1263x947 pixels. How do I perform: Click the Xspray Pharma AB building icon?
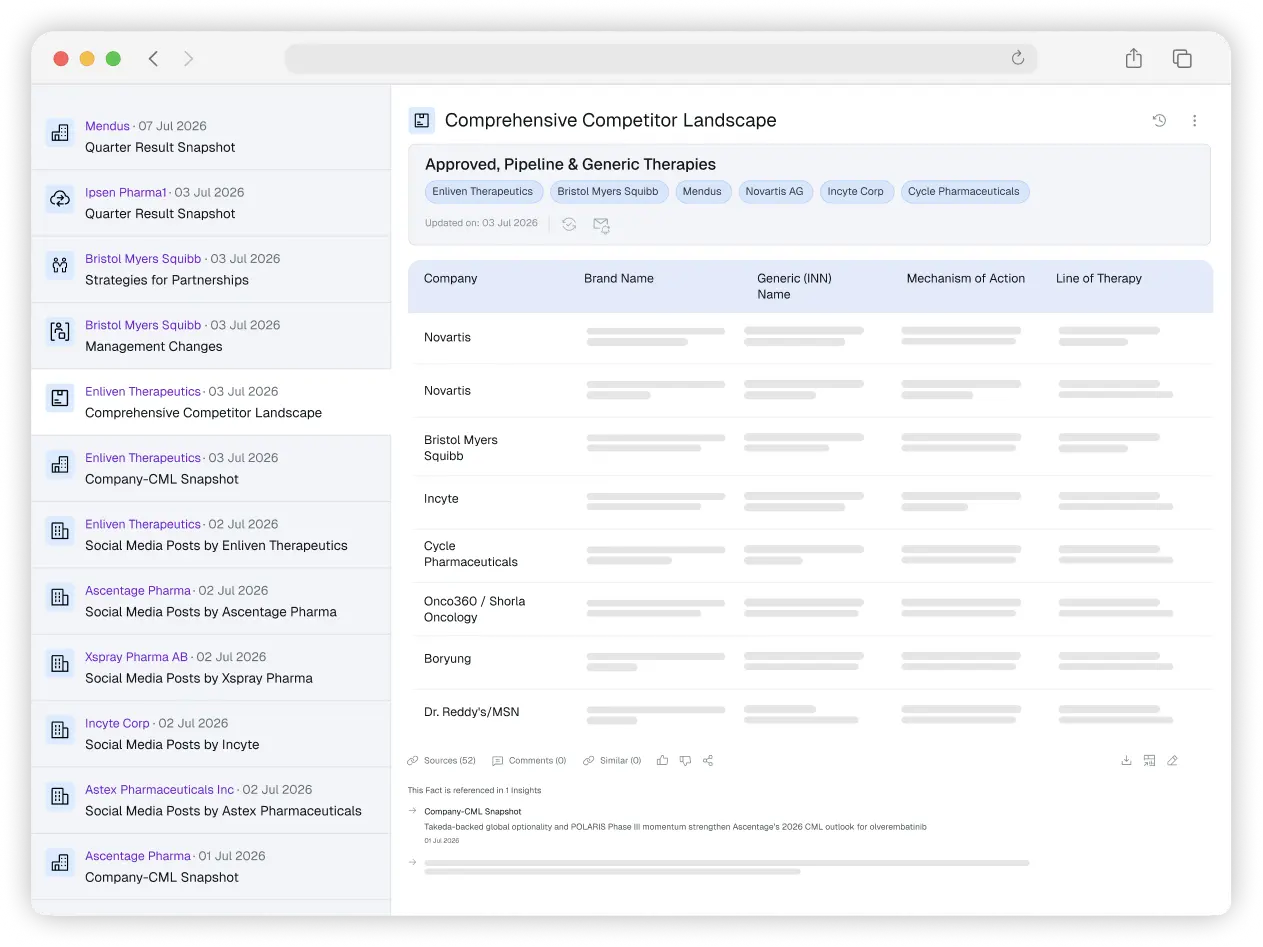pos(60,663)
